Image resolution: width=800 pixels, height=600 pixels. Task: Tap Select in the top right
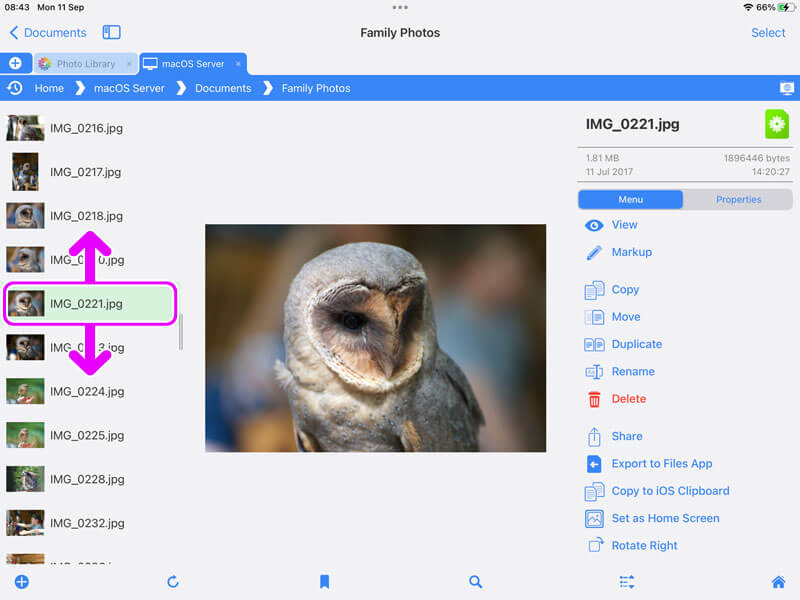coord(768,33)
